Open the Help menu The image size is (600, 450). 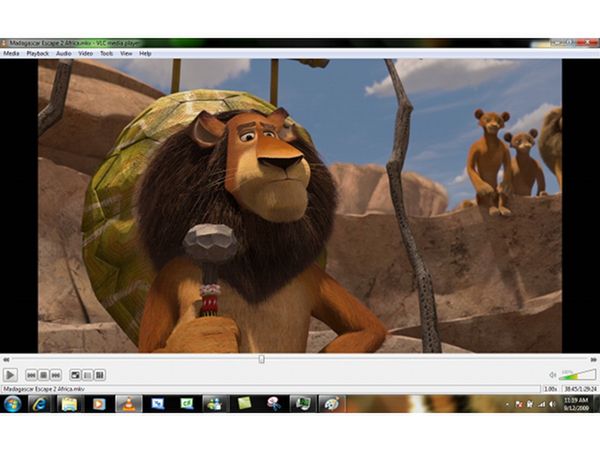145,54
